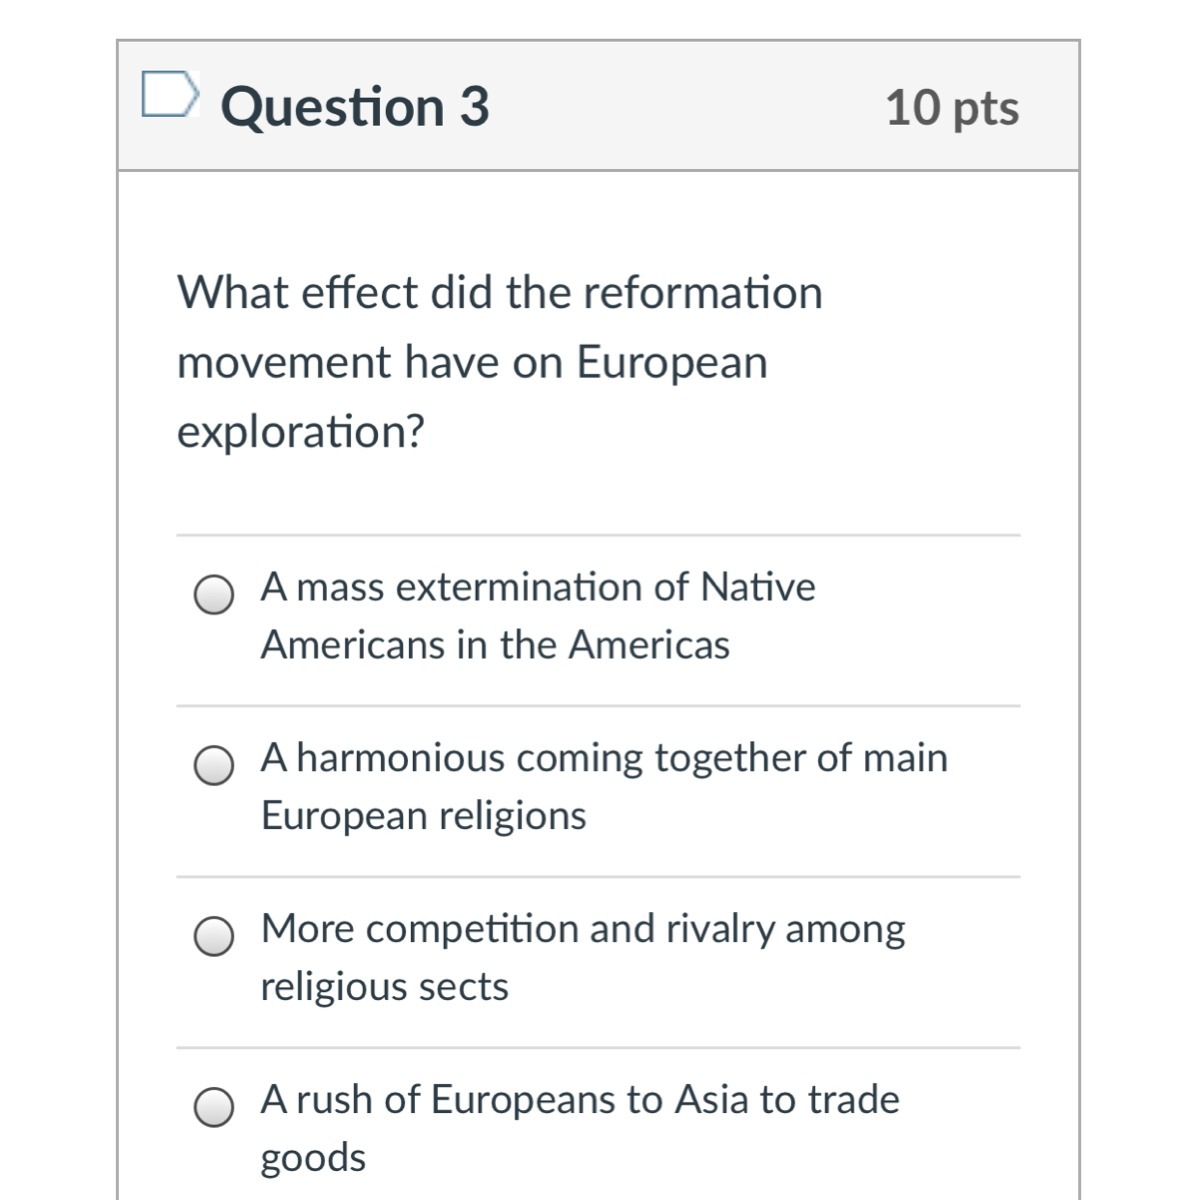
Task: Click the 'A harmonious coming together of main' text
Action: tap(604, 758)
